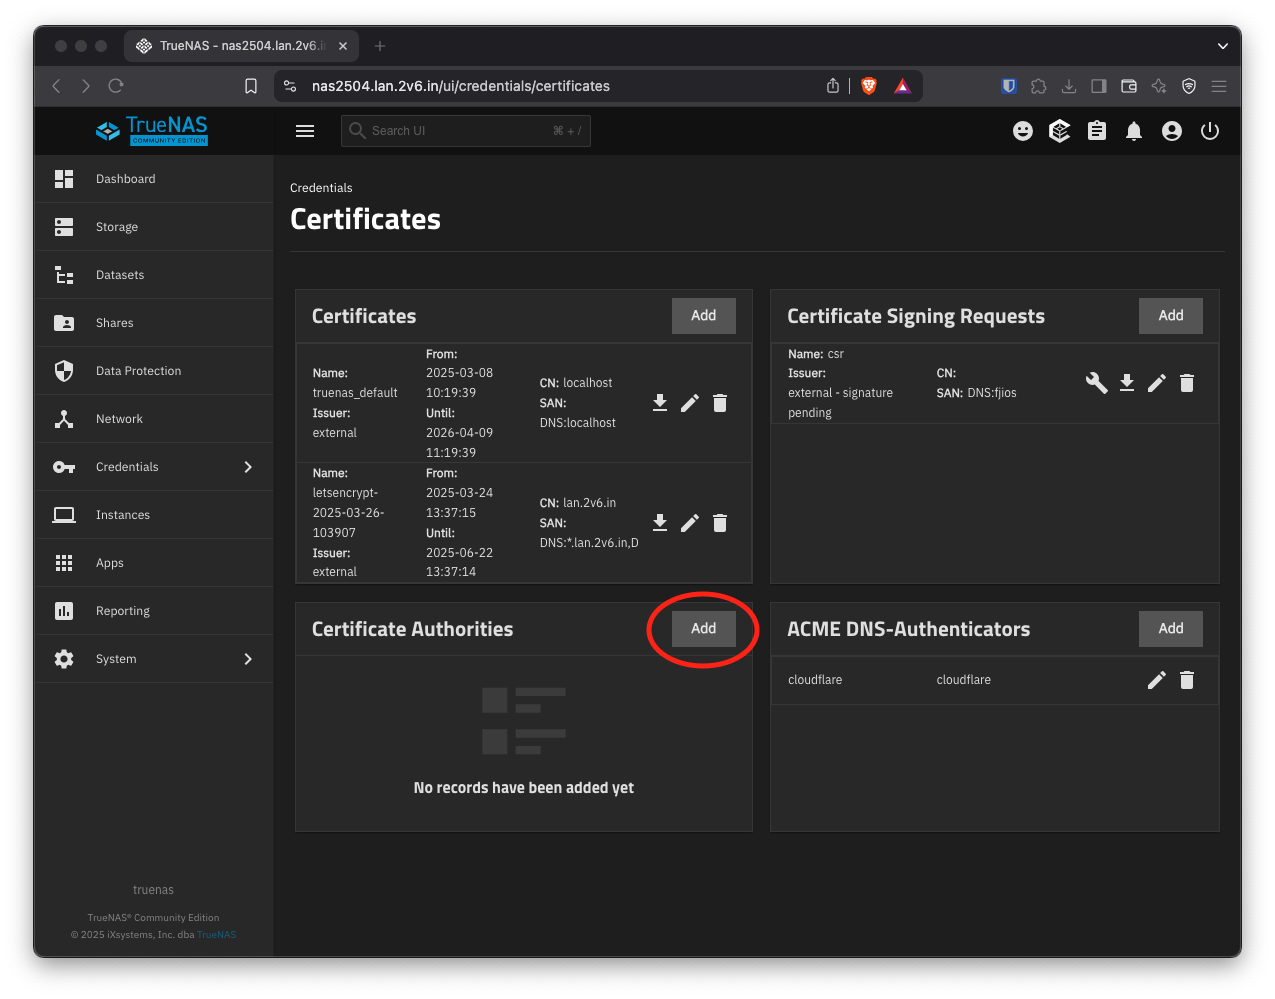This screenshot has height=999, width=1275.
Task: Bookmark this page in browser
Action: coord(251,86)
